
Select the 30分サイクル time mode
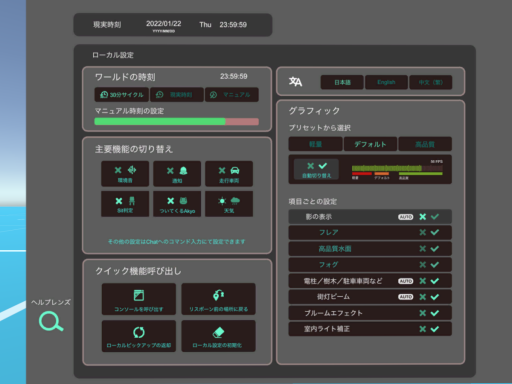tap(122, 95)
